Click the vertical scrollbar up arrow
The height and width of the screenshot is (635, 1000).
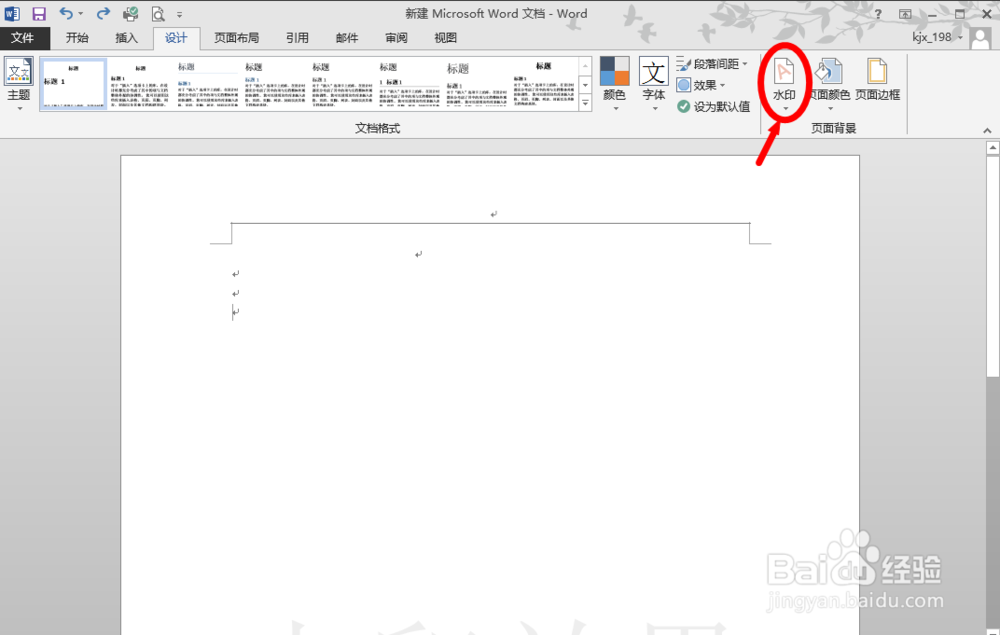(992, 148)
